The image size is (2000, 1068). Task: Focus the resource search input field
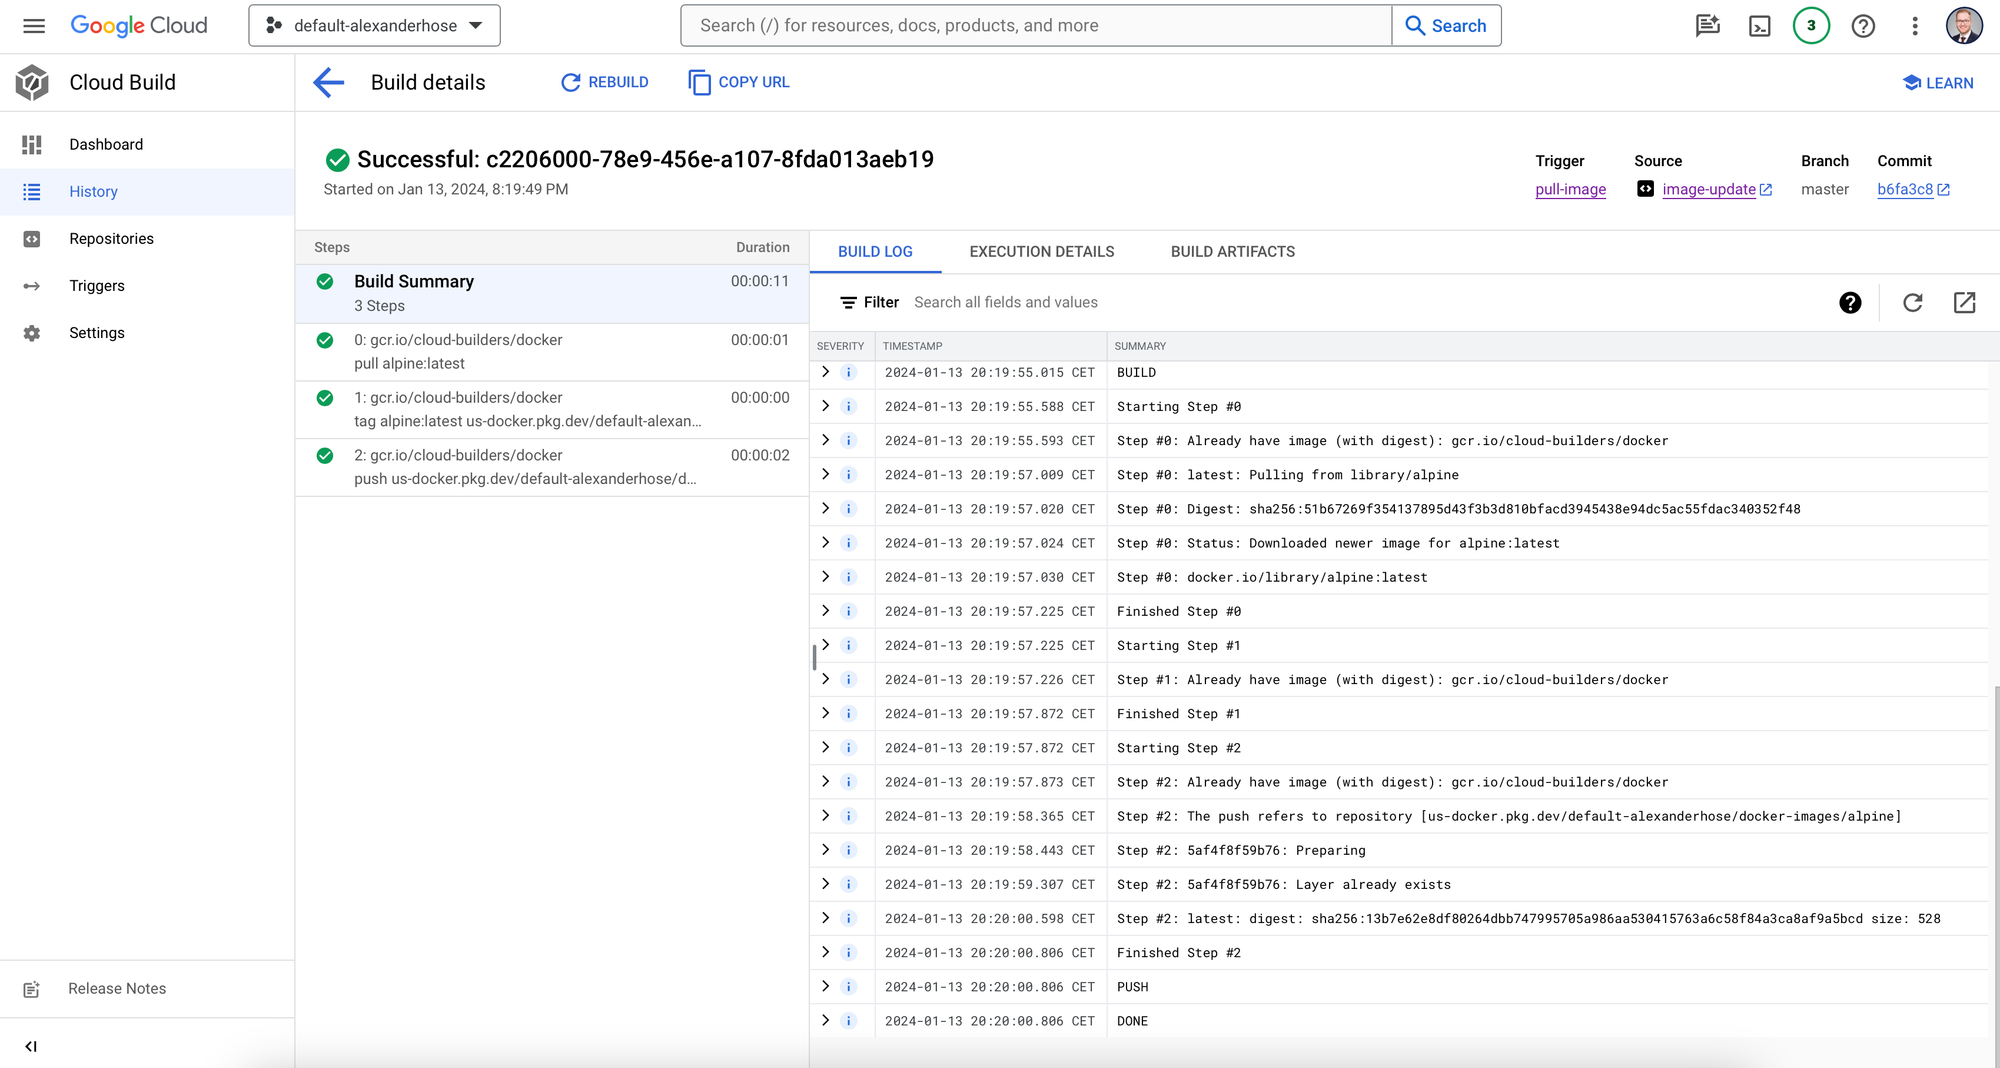1036,26
